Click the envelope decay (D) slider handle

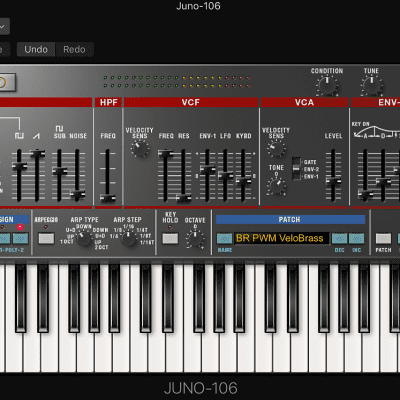pyautogui.click(x=383, y=181)
